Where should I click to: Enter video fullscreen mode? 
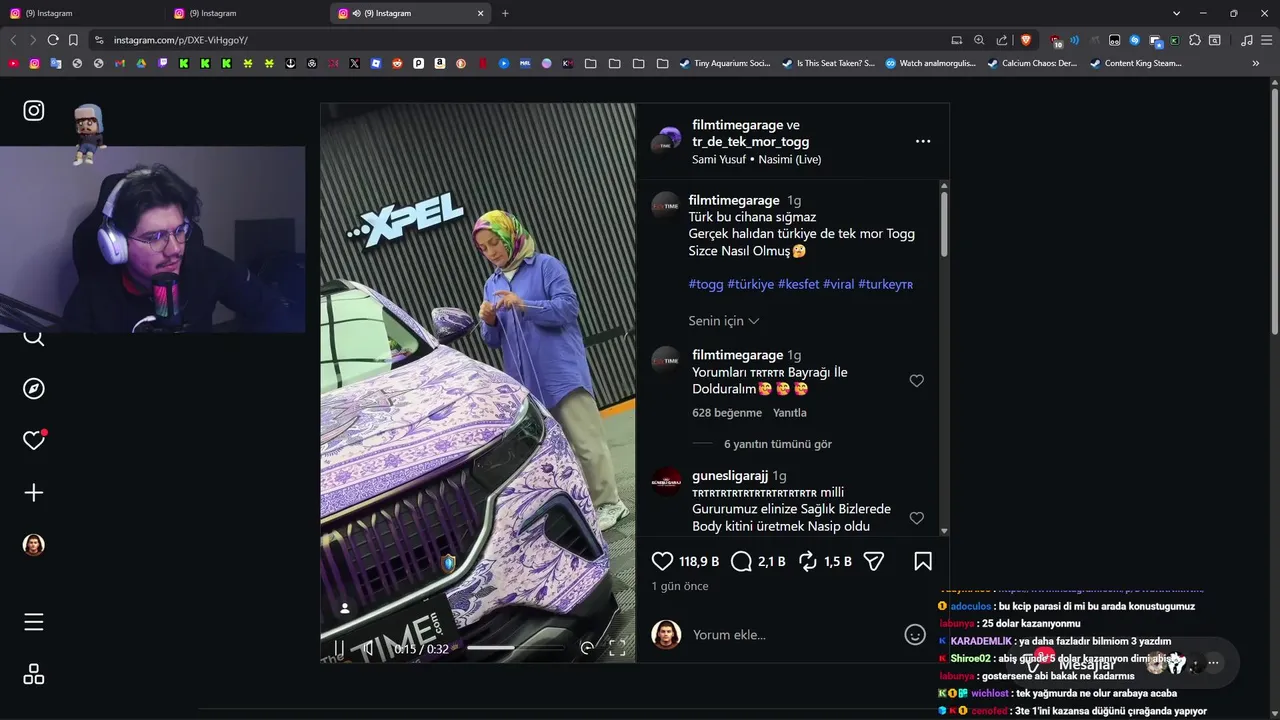tap(617, 648)
